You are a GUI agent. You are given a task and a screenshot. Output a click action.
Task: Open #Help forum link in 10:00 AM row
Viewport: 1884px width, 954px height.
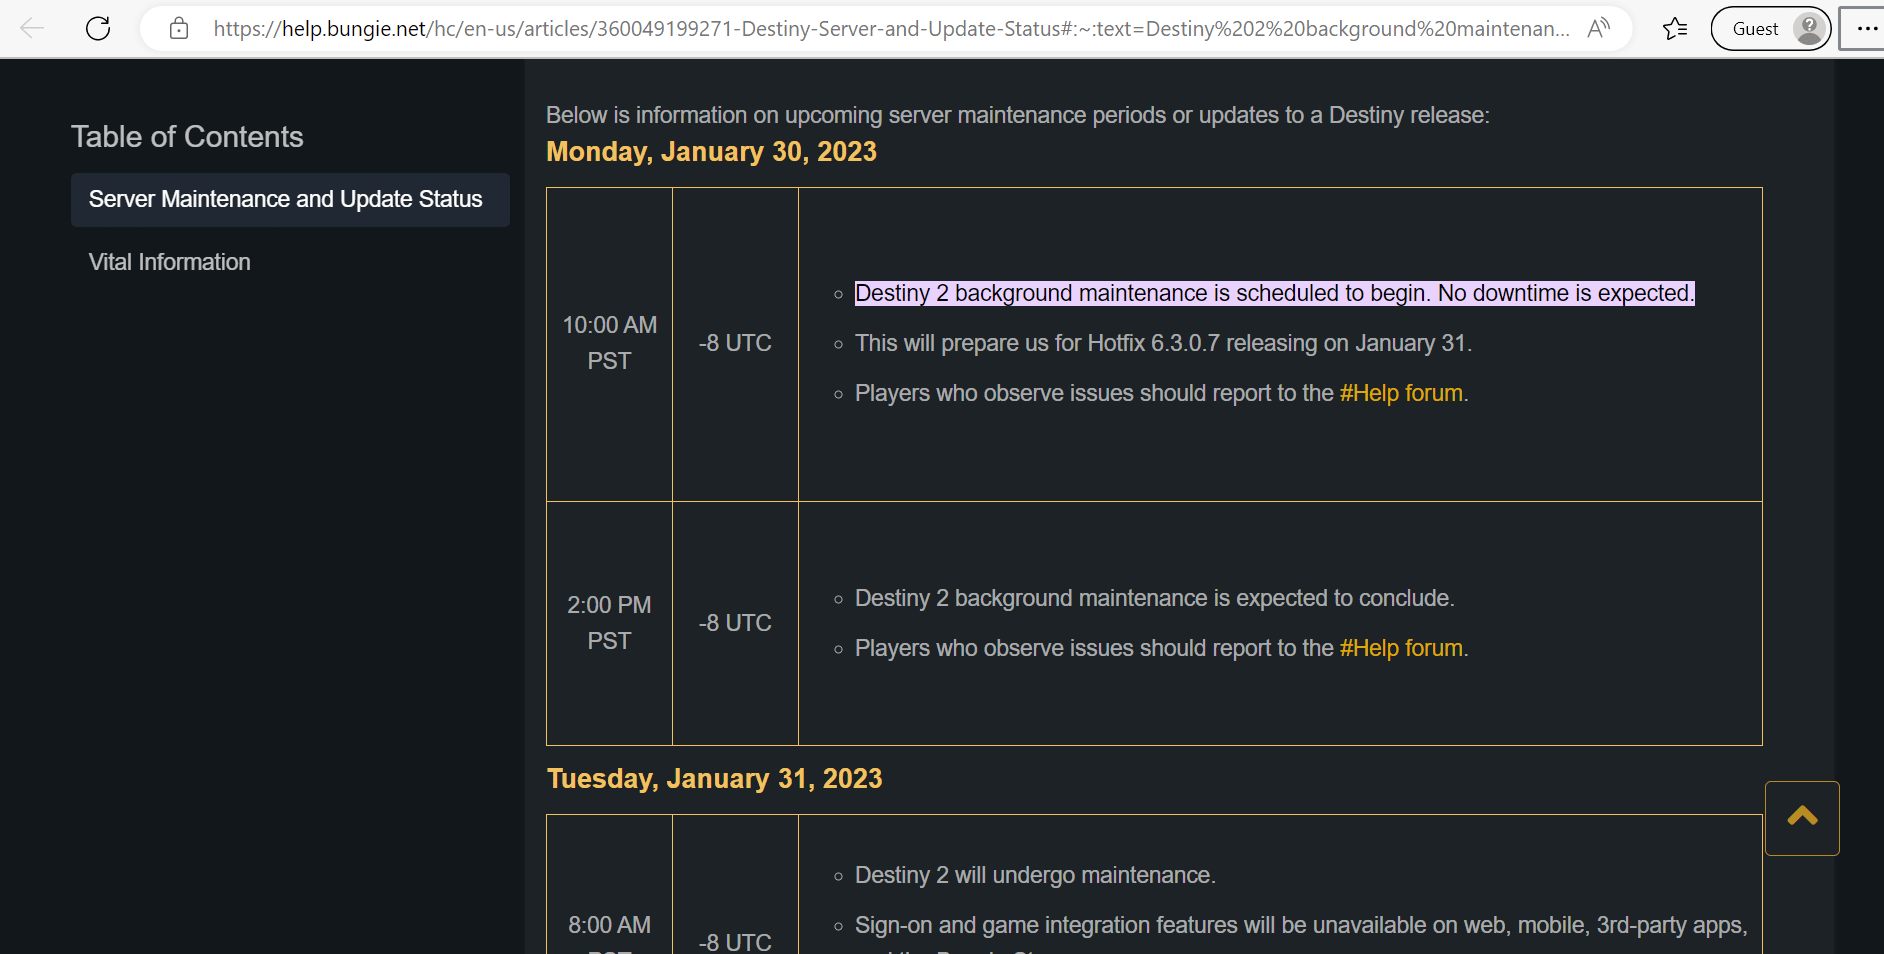(1401, 393)
